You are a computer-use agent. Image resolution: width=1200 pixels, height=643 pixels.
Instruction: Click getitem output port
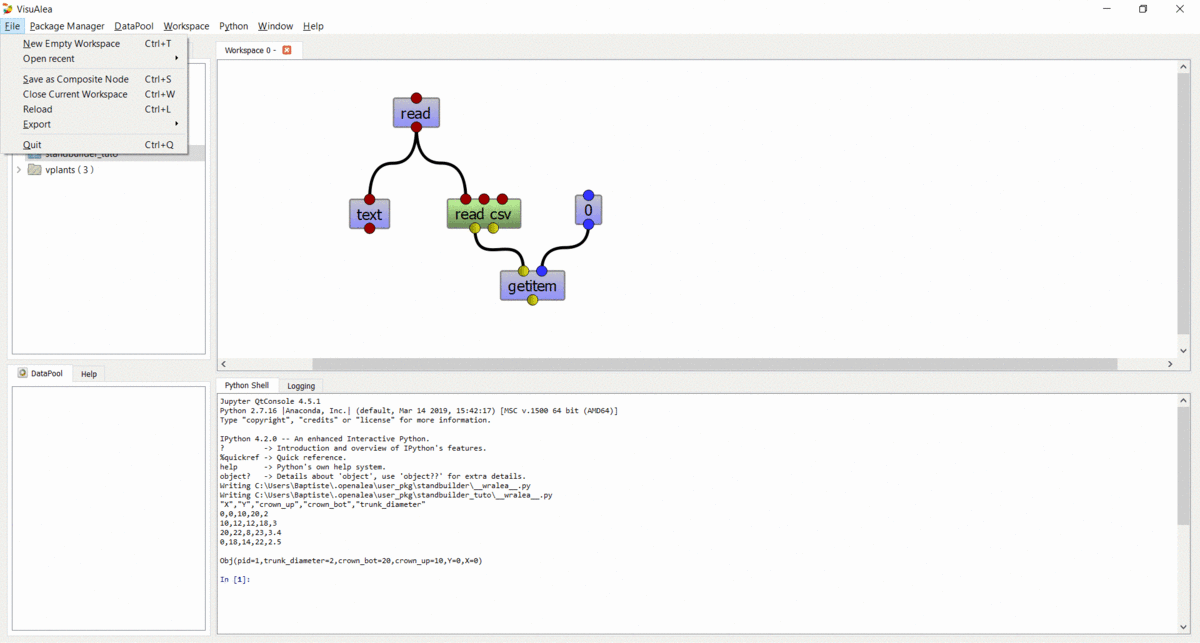coord(532,300)
